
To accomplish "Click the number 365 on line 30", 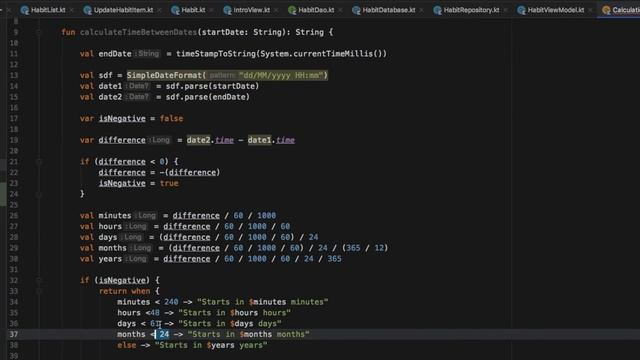I will (x=334, y=259).
